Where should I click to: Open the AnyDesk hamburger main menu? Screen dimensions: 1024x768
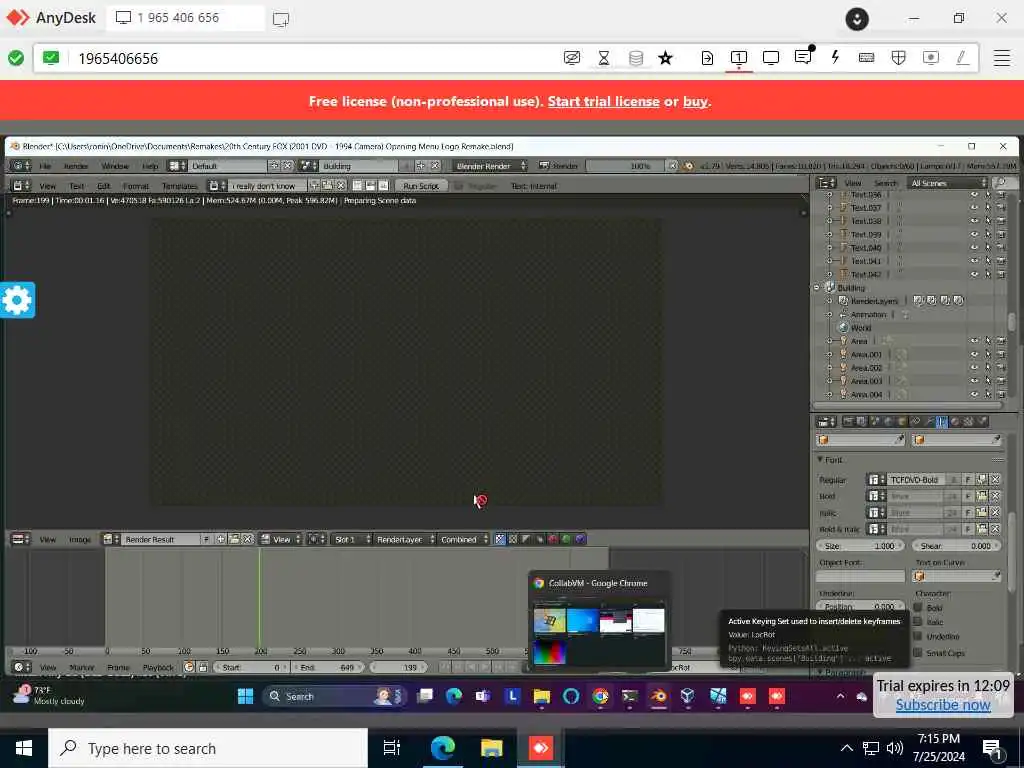tap(1002, 57)
